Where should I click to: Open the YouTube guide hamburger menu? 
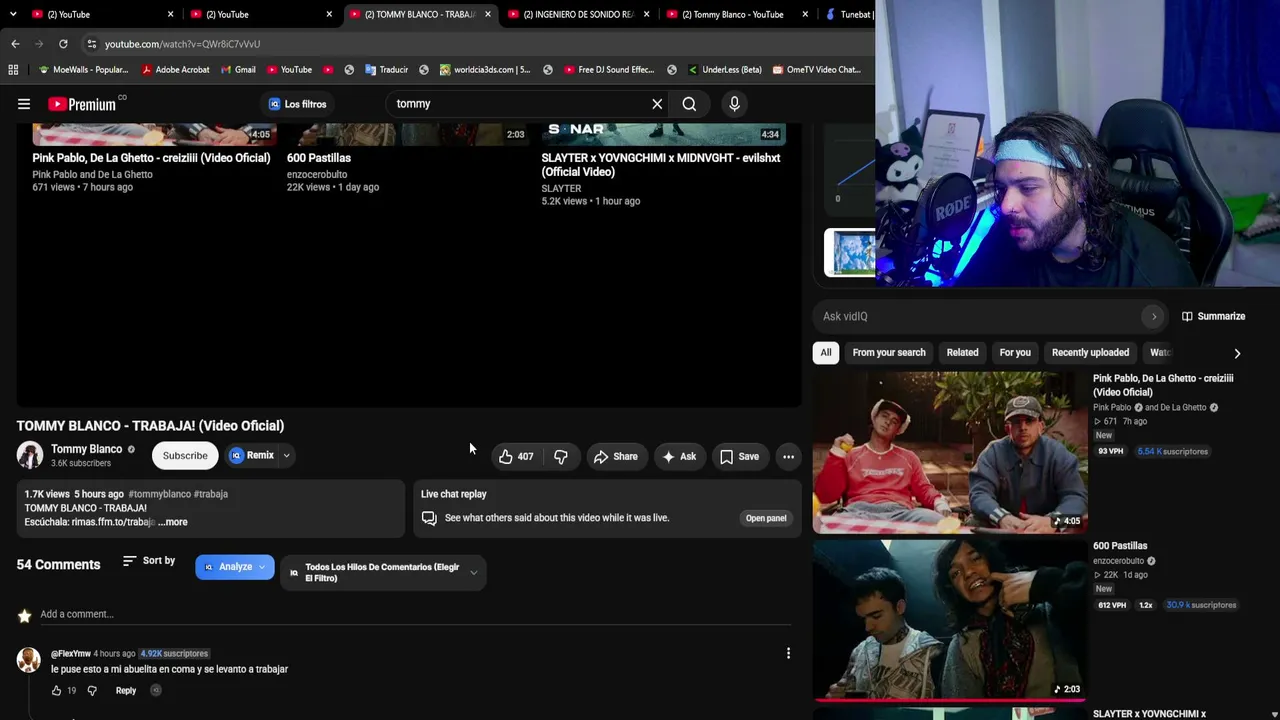point(24,104)
